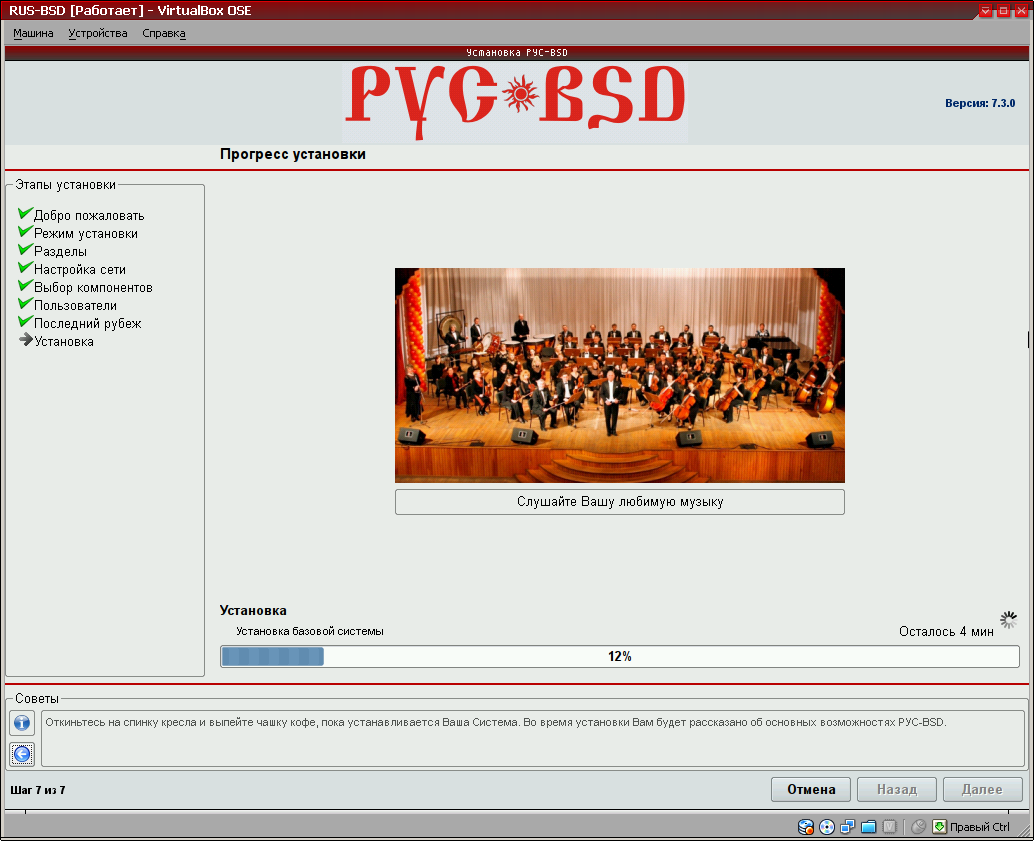Click the РУС-BSD logo banner

point(516,103)
